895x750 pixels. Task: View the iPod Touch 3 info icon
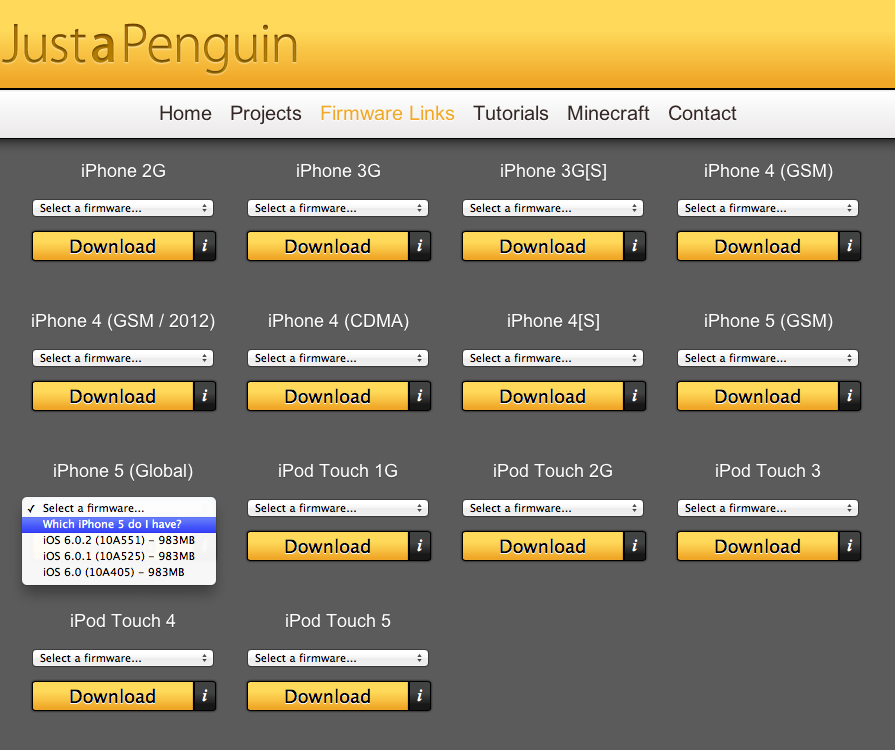point(850,546)
